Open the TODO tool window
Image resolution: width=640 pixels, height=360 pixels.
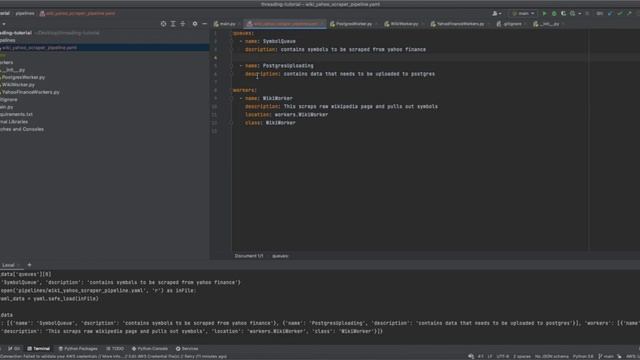click(115, 349)
